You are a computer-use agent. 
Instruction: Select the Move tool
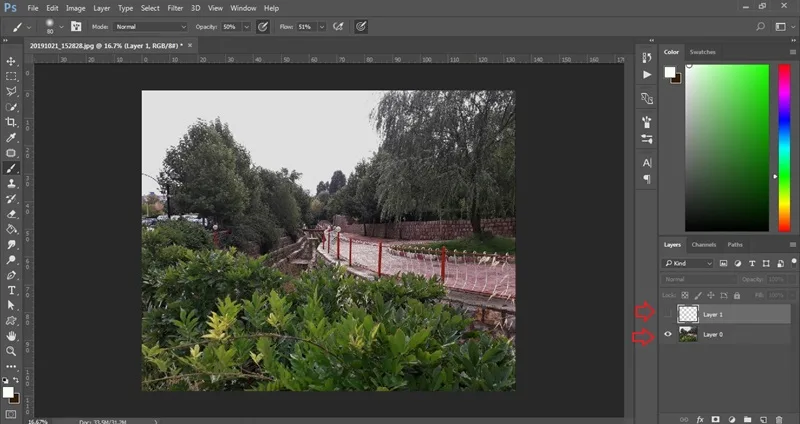11,61
